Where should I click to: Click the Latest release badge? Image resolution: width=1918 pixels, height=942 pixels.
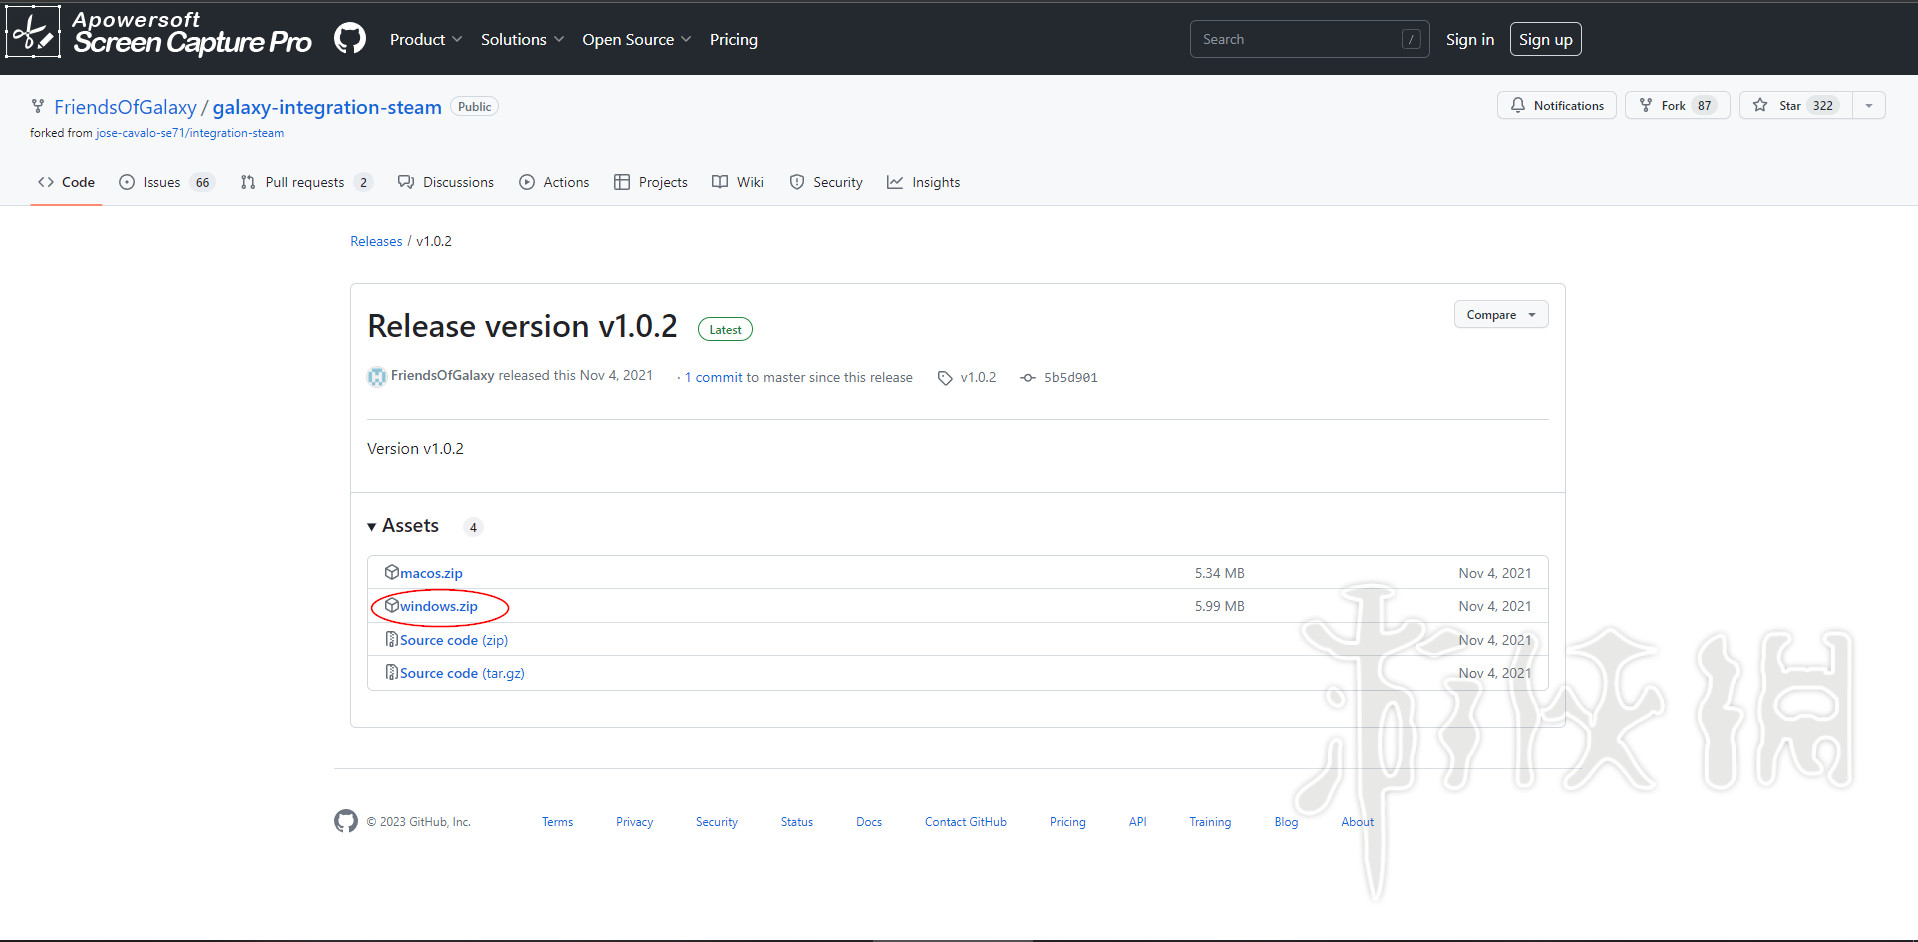click(x=725, y=329)
